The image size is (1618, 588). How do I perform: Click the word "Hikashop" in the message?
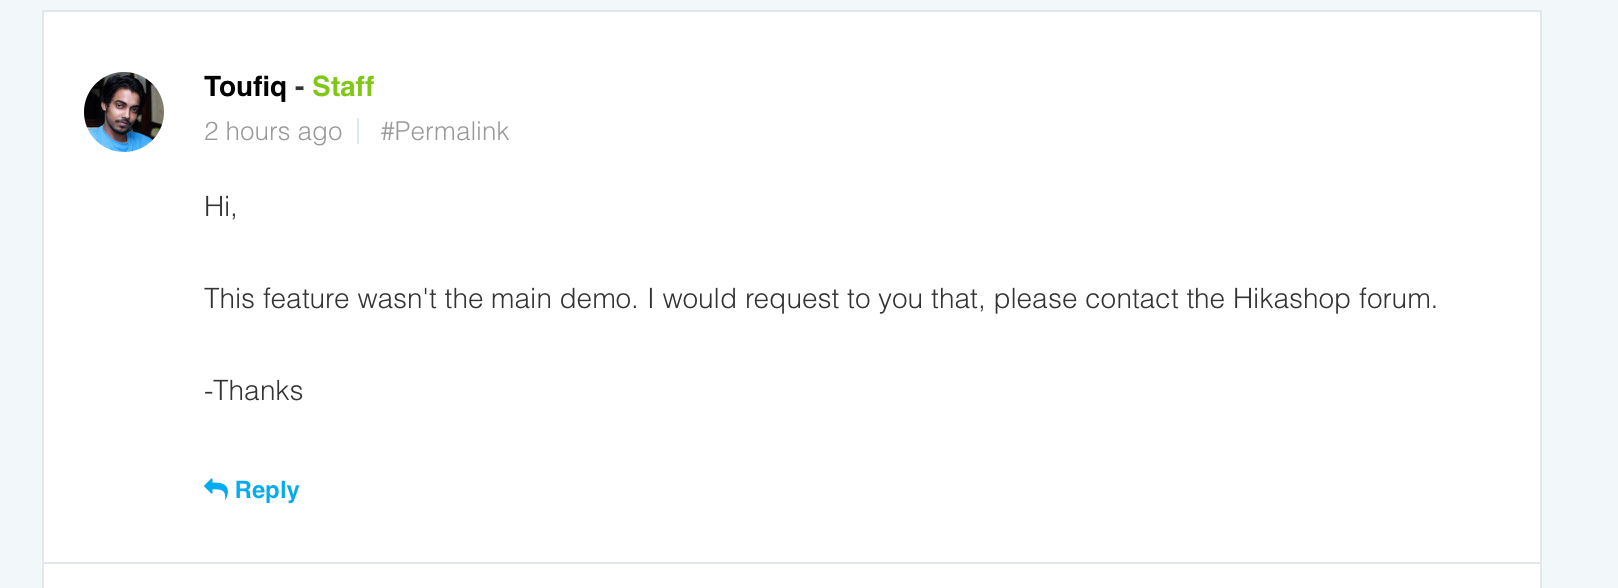(1292, 299)
